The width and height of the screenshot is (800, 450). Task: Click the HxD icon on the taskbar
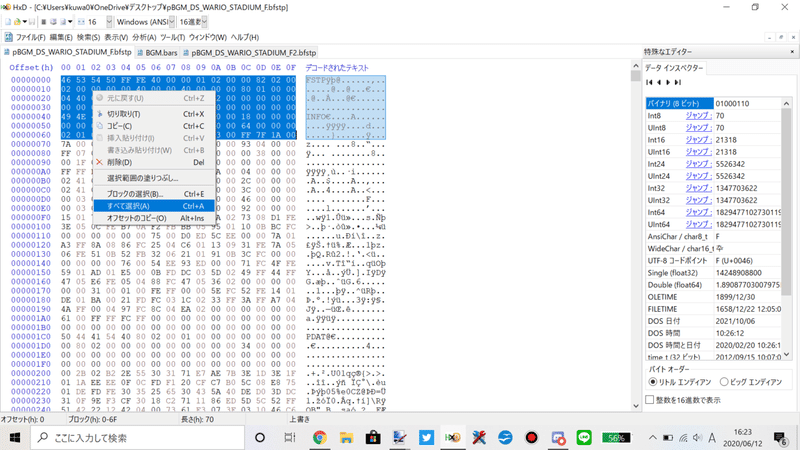coord(453,438)
